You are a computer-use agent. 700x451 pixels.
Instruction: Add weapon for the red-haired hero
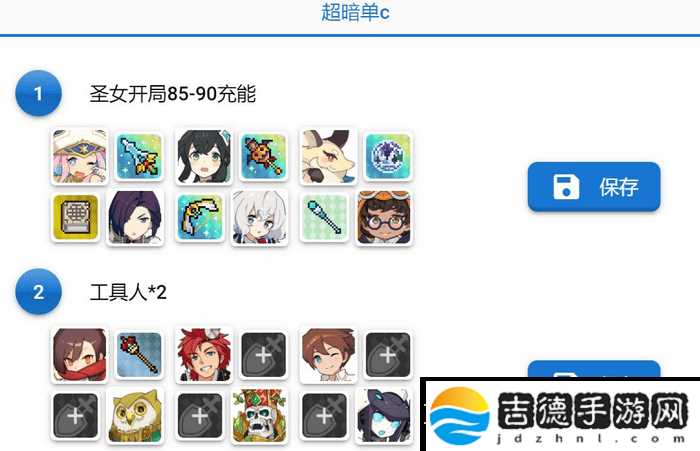[x=263, y=355]
